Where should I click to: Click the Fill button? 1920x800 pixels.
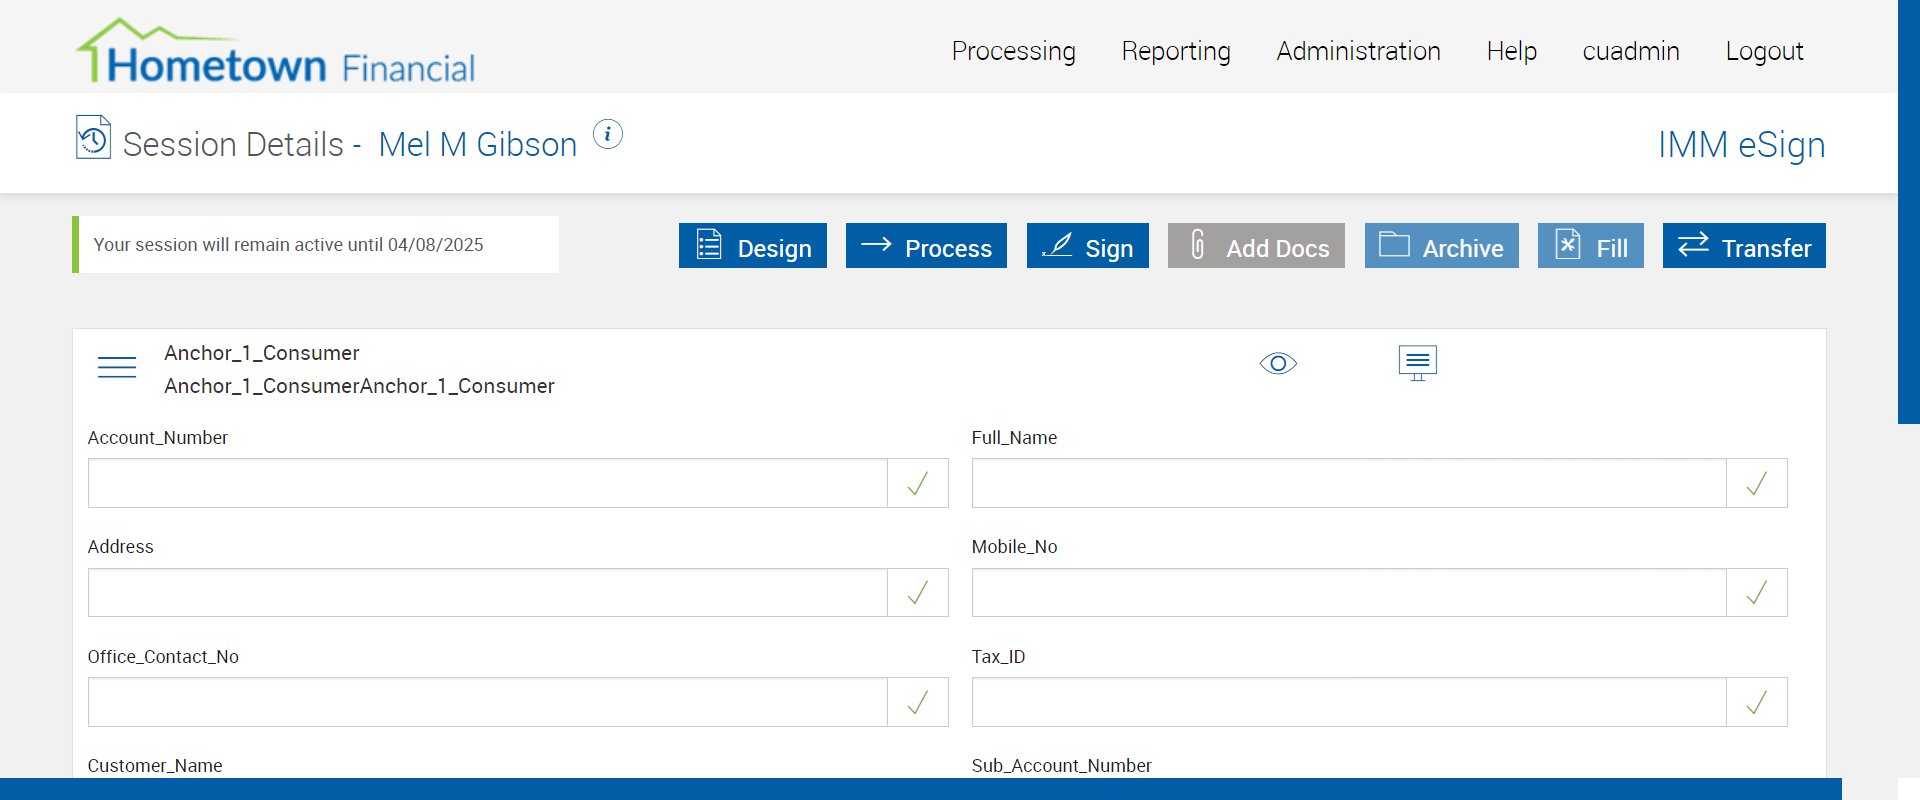pos(1591,246)
